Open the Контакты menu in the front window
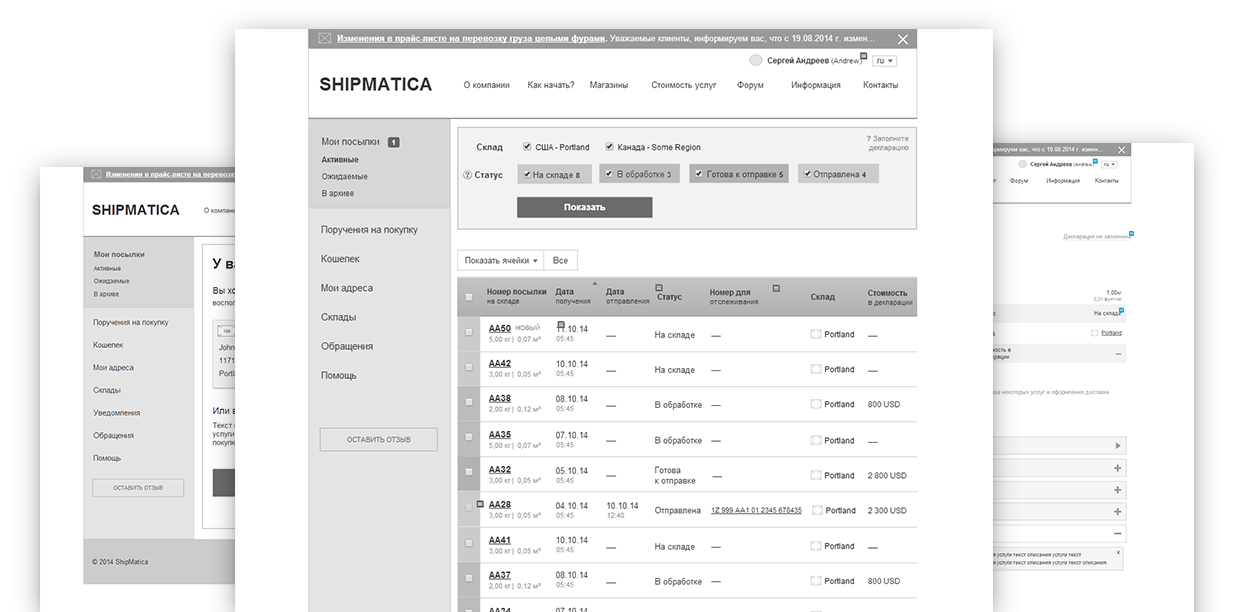 pos(881,85)
